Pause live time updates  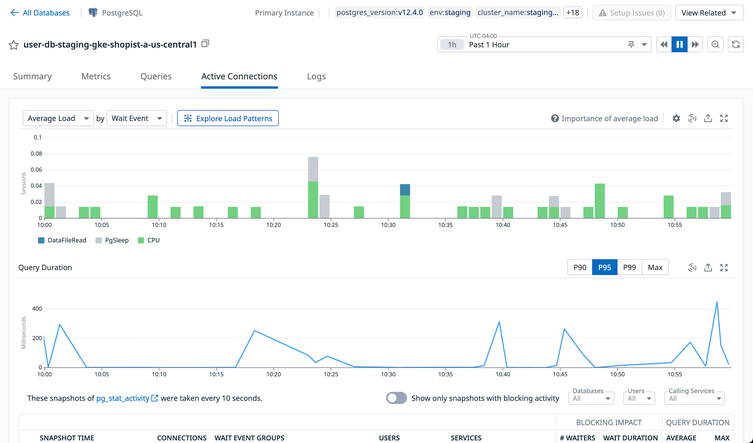679,45
